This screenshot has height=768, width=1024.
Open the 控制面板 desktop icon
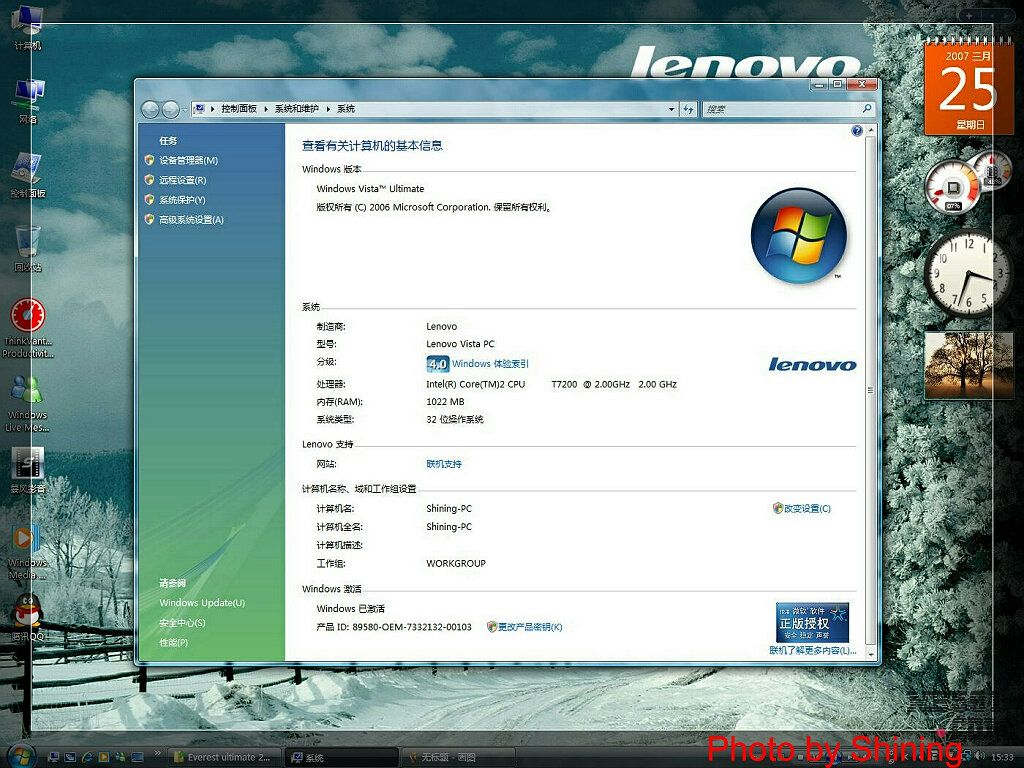point(27,175)
